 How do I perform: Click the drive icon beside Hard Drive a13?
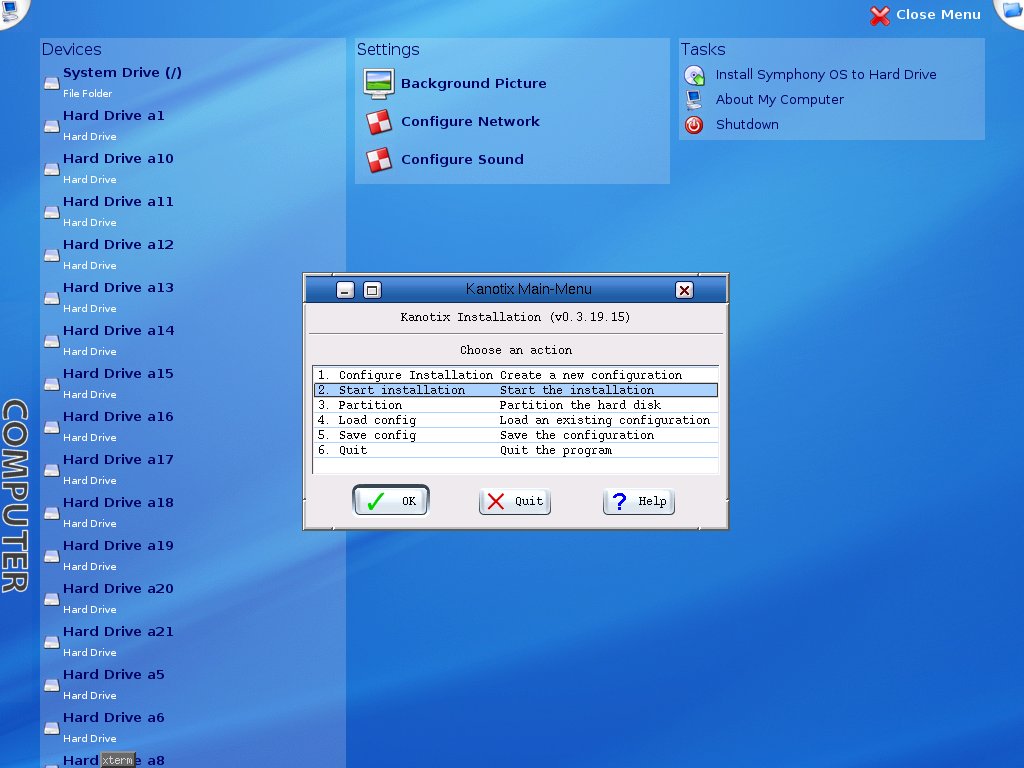tap(52, 299)
